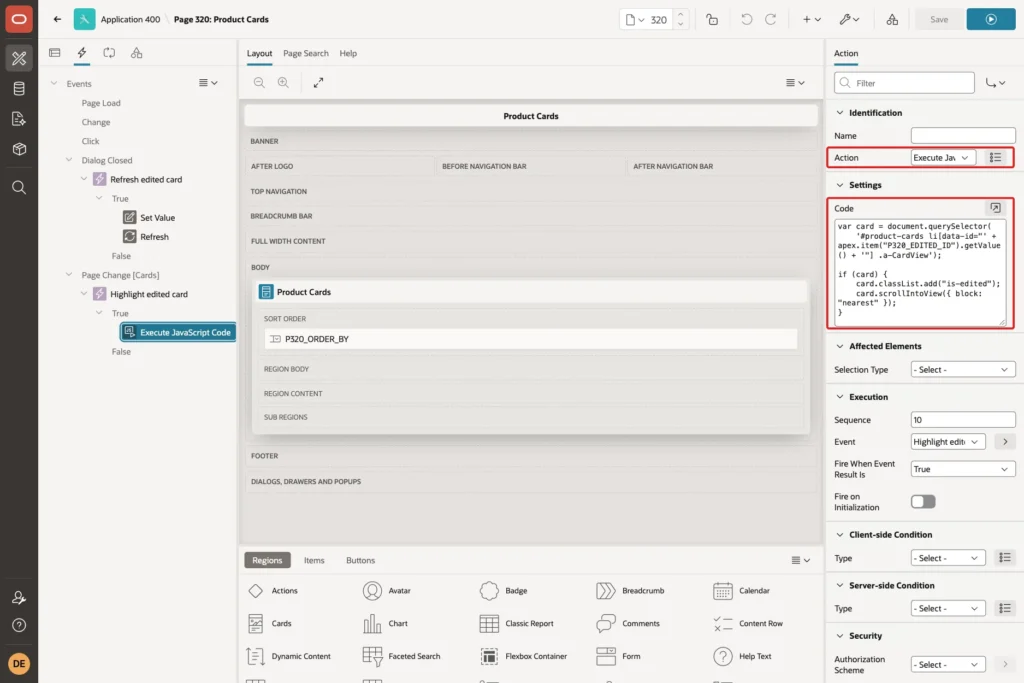Image resolution: width=1024 pixels, height=683 pixels.
Task: Click the Filter properties field
Action: [x=904, y=83]
